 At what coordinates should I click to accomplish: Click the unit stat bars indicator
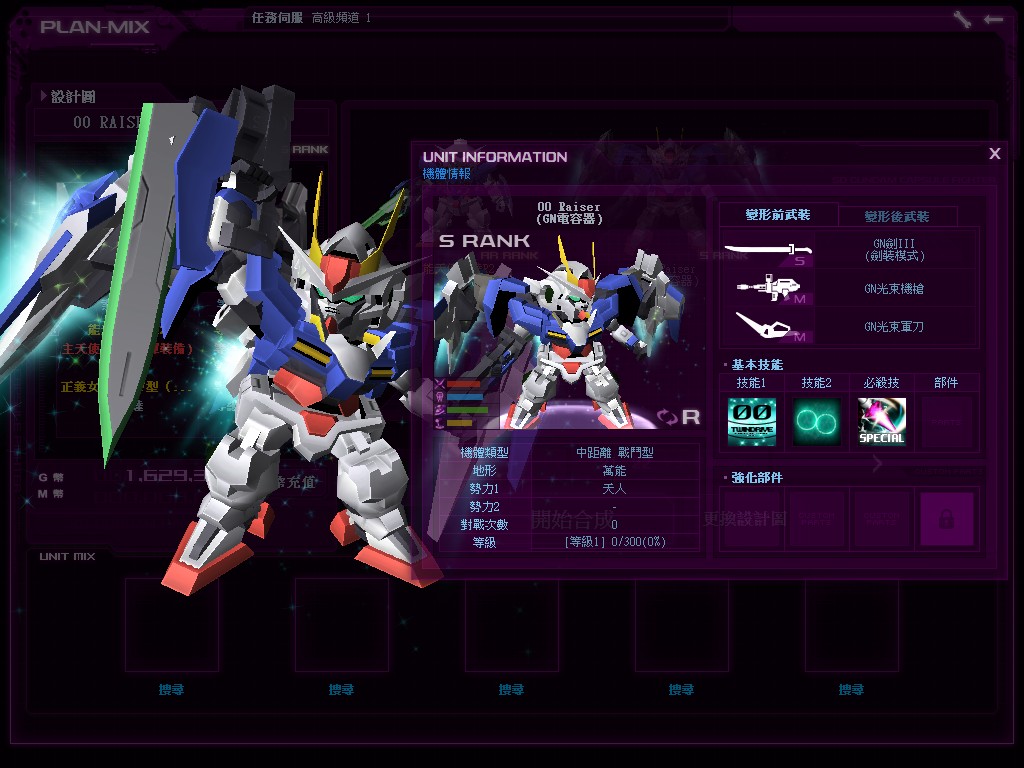(463, 404)
